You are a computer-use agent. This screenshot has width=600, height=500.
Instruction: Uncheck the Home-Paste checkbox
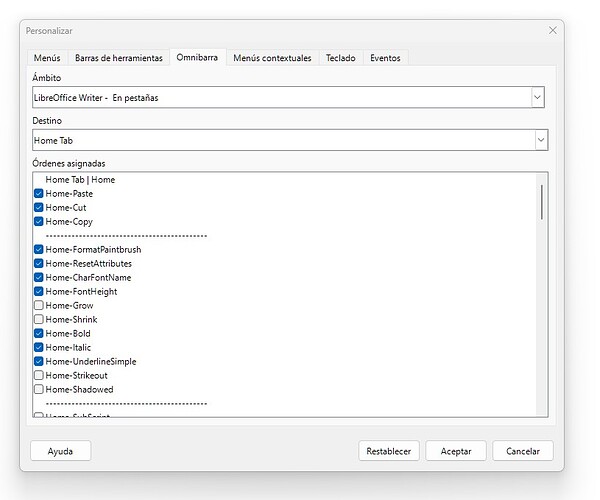coord(38,194)
